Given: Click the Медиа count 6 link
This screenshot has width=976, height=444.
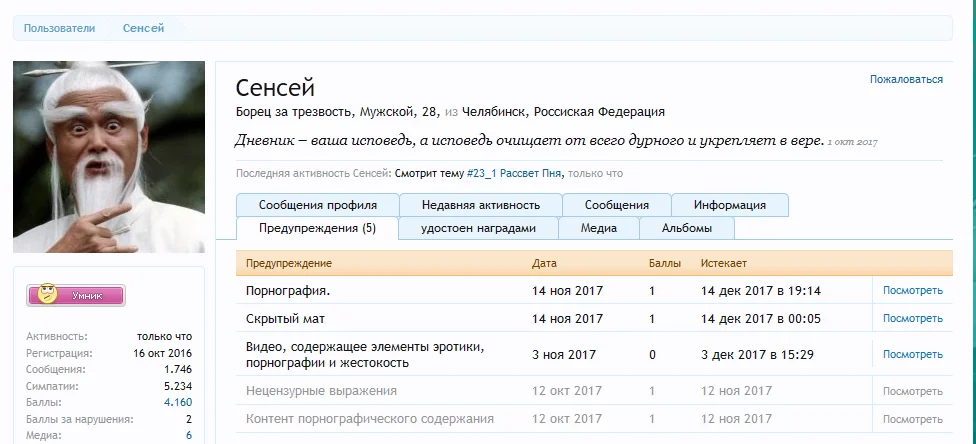Looking at the screenshot, I should point(188,435).
